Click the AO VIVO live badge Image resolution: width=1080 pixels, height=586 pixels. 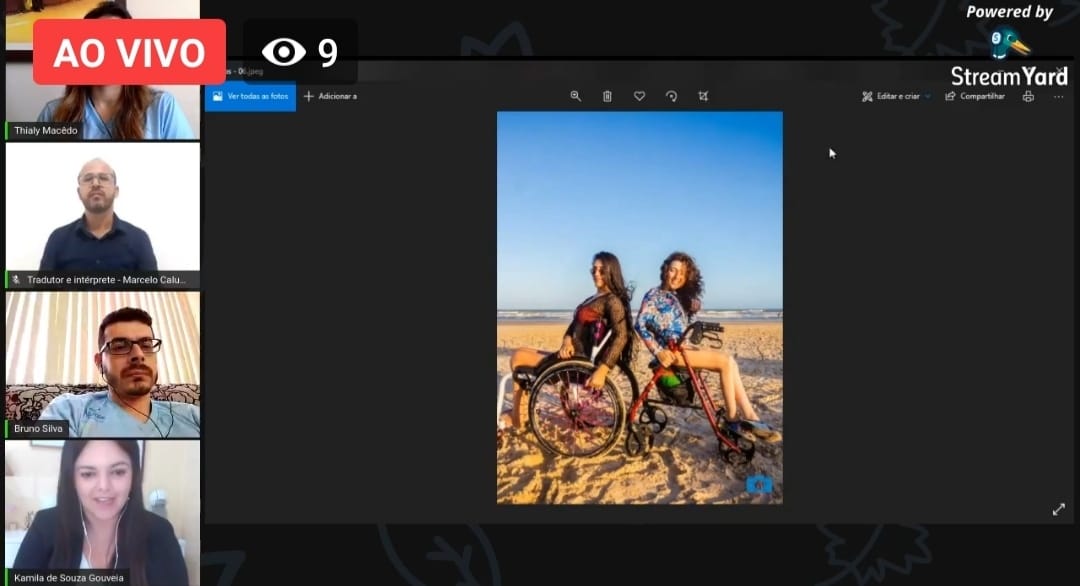point(129,52)
